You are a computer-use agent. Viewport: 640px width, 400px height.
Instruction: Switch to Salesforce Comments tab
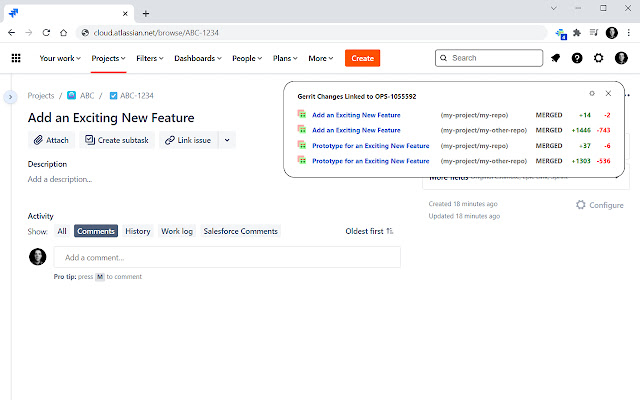click(x=240, y=231)
